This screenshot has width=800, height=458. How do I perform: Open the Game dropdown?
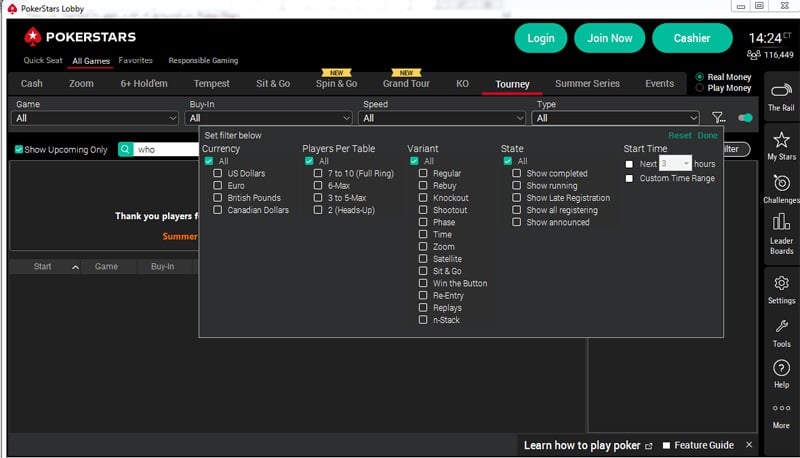95,118
